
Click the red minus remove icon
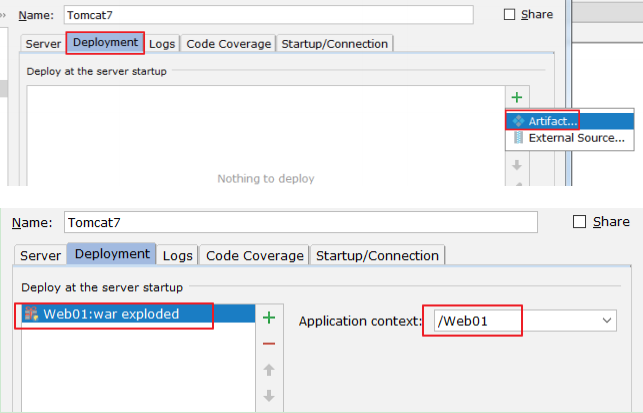point(269,344)
